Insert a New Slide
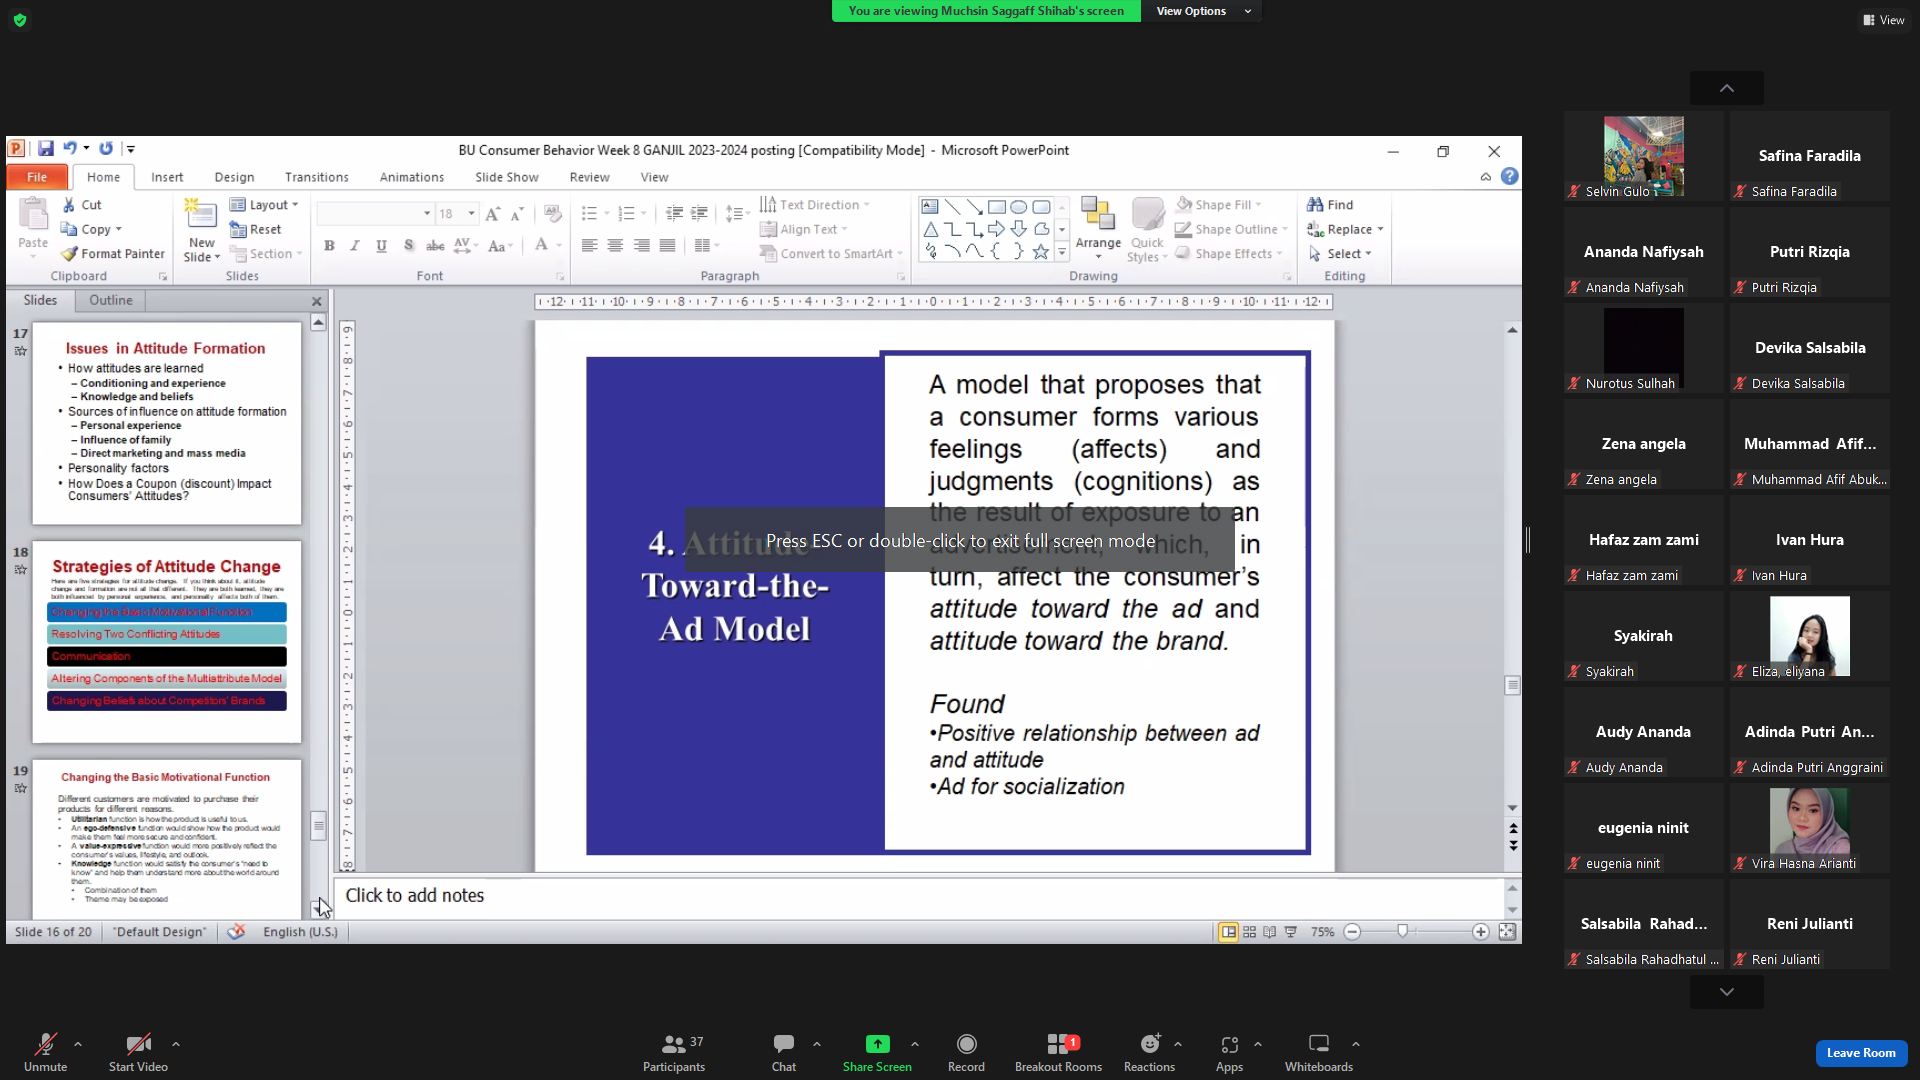Viewport: 1920px width, 1080px height. [x=201, y=230]
